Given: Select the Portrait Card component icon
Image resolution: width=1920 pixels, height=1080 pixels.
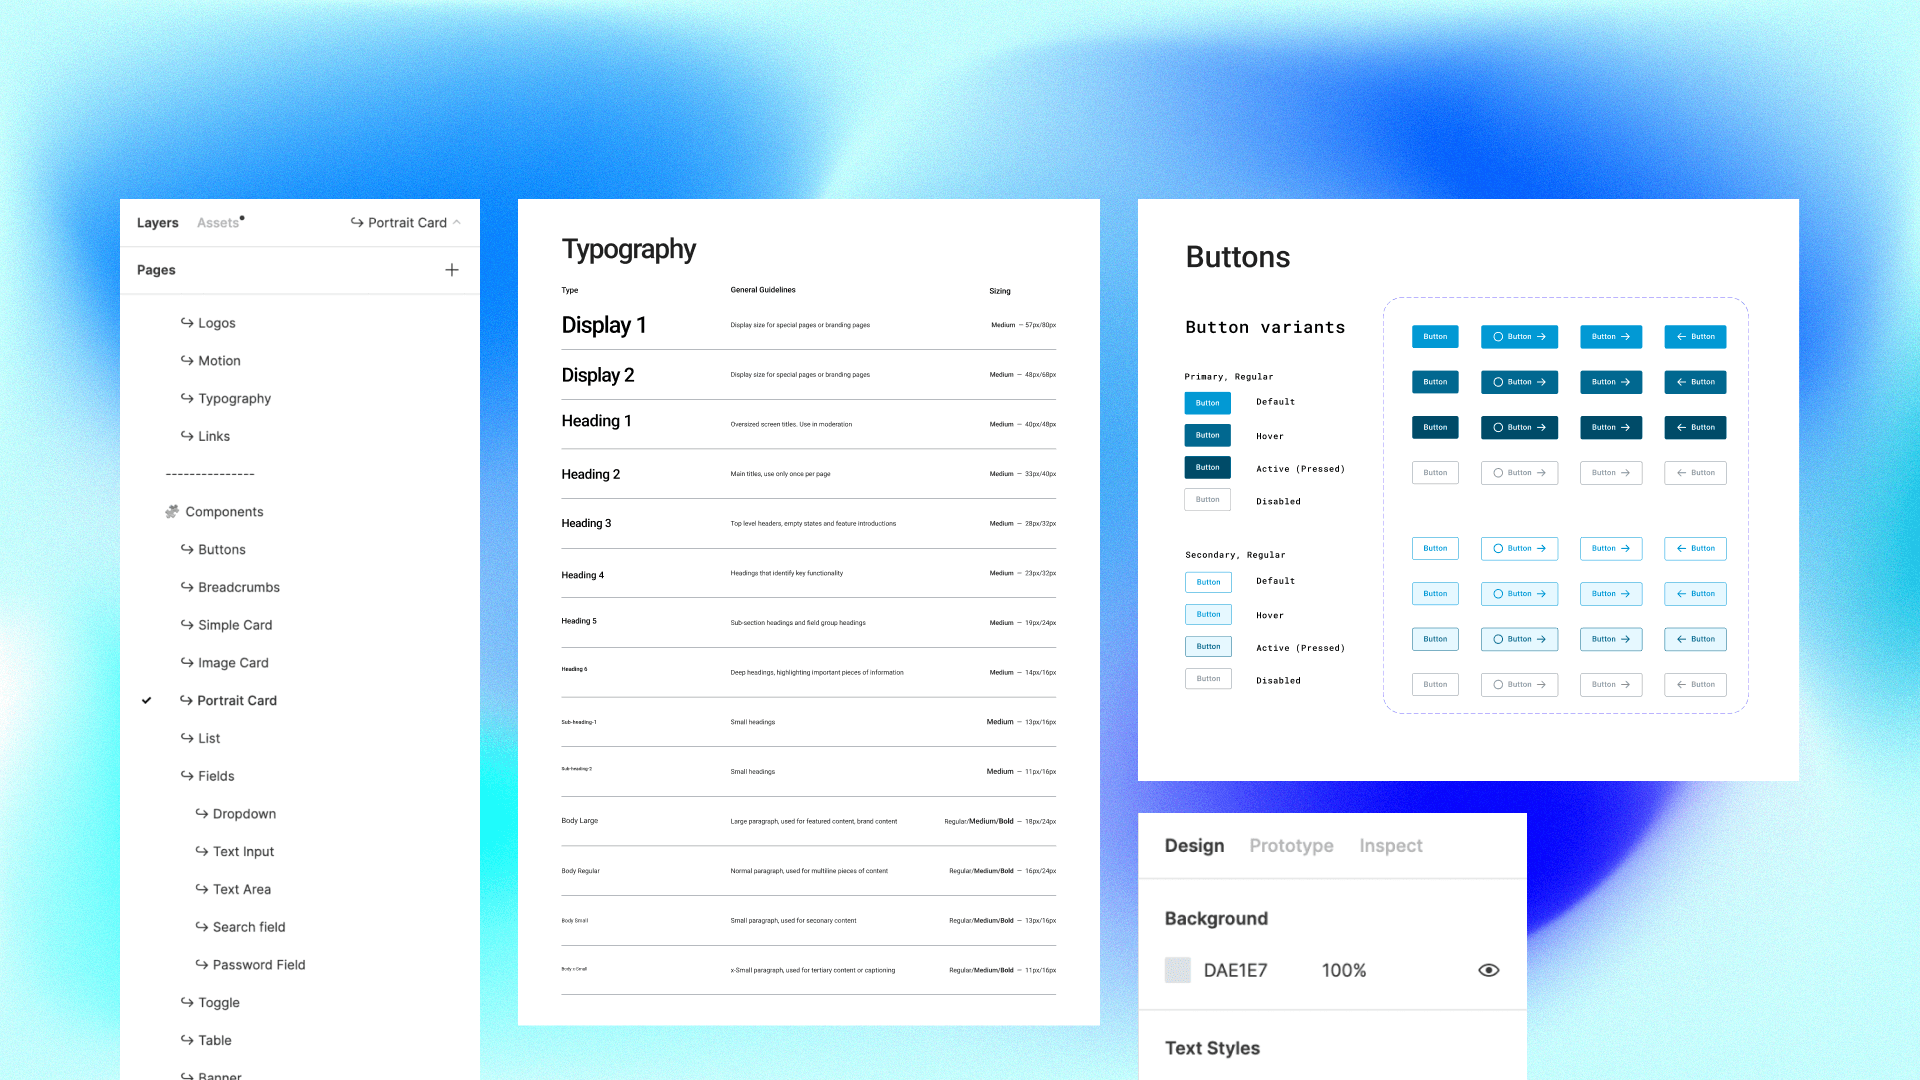Looking at the screenshot, I should [x=187, y=700].
